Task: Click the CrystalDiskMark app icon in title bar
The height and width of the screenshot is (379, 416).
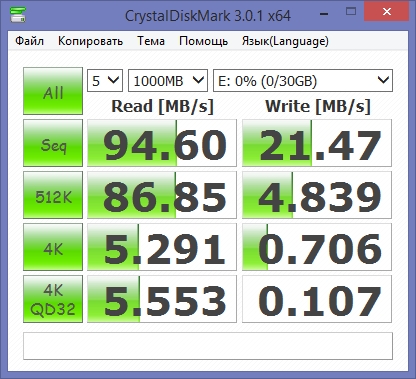Action: pos(18,14)
